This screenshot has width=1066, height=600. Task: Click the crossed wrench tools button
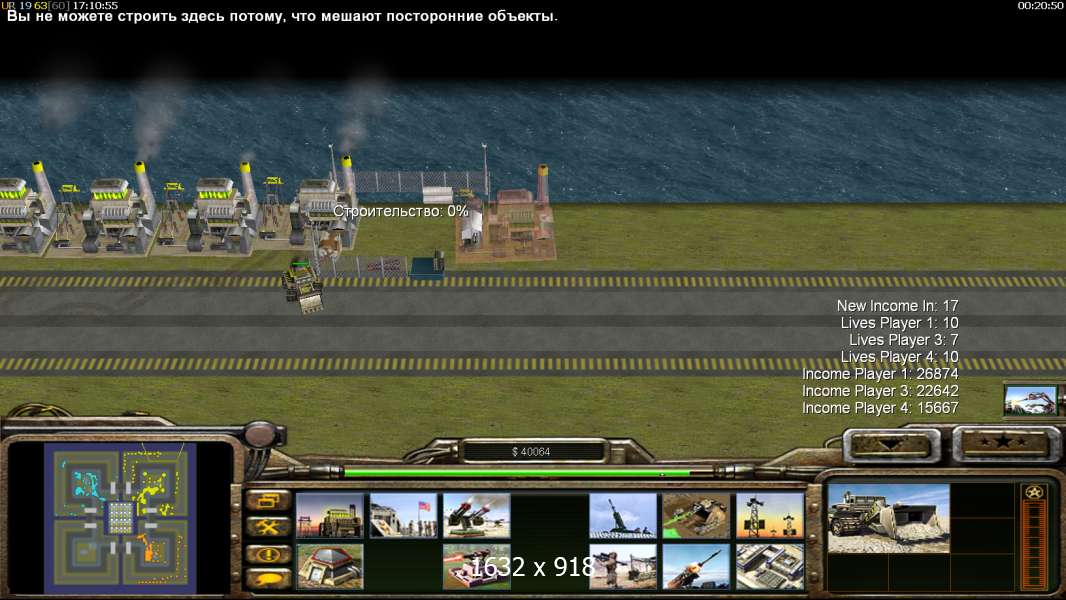click(268, 527)
